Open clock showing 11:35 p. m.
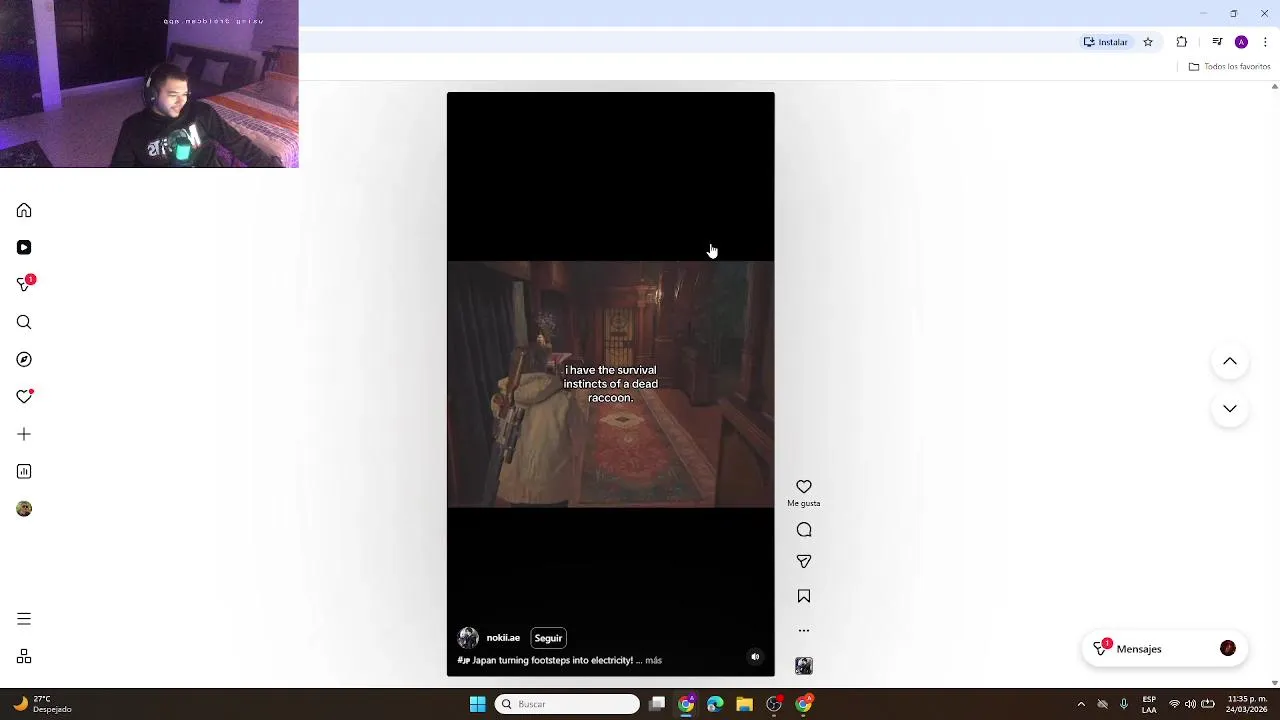The image size is (1280, 720). pos(1247,704)
